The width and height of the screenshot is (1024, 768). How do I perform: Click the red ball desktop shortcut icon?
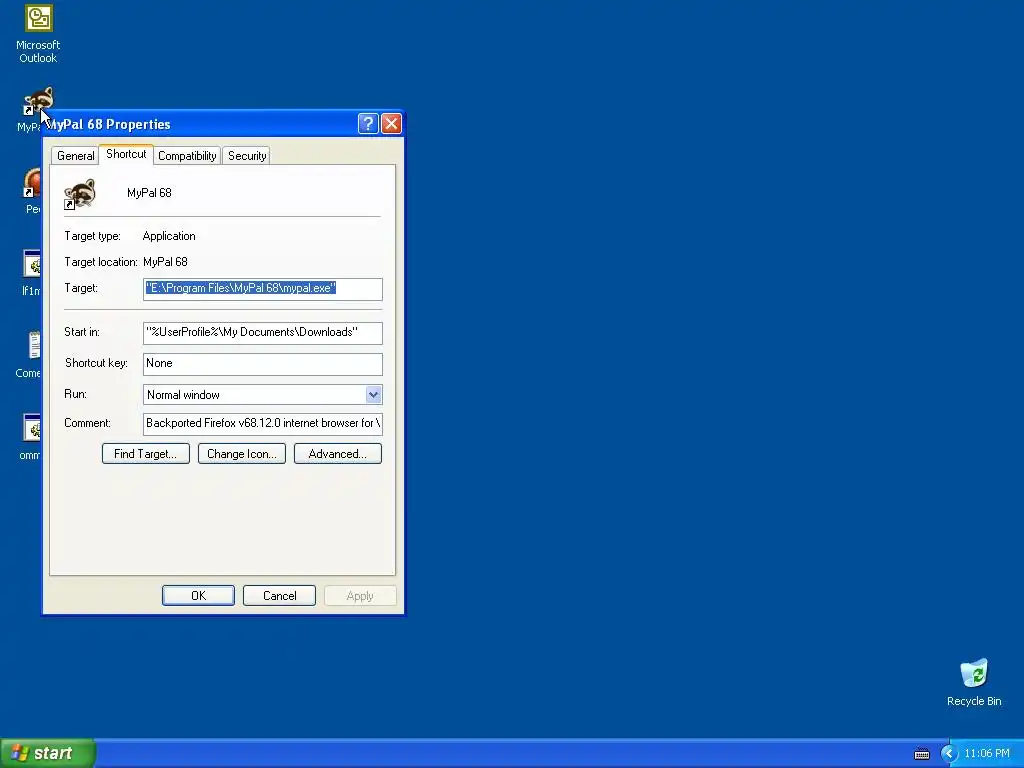click(x=31, y=182)
